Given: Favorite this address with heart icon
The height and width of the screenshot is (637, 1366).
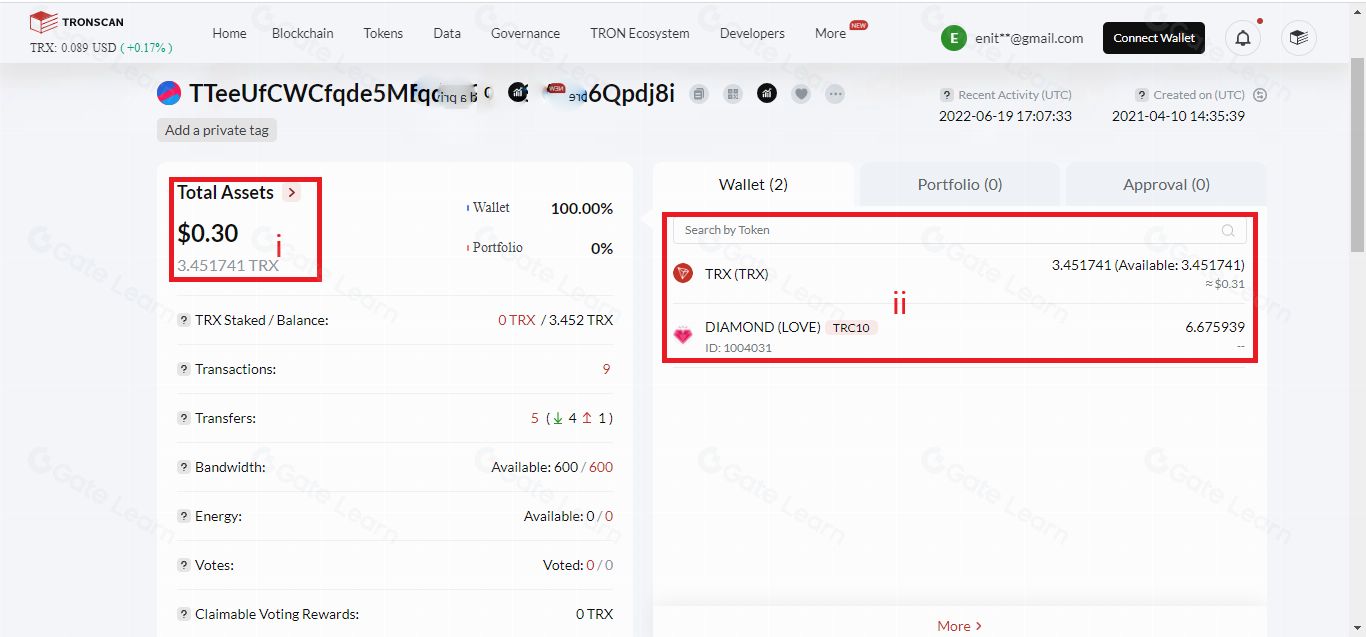Looking at the screenshot, I should (x=801, y=94).
